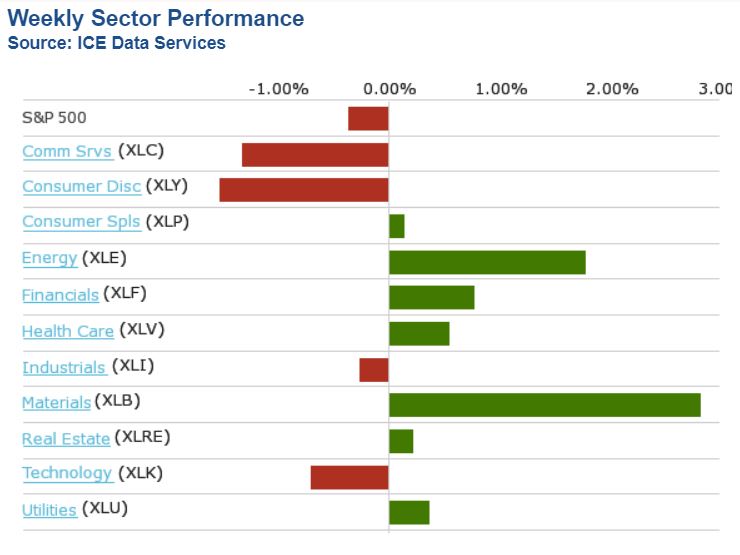Screen dimensions: 740x555
Task: Follow the Energy sector link
Action: 49,258
